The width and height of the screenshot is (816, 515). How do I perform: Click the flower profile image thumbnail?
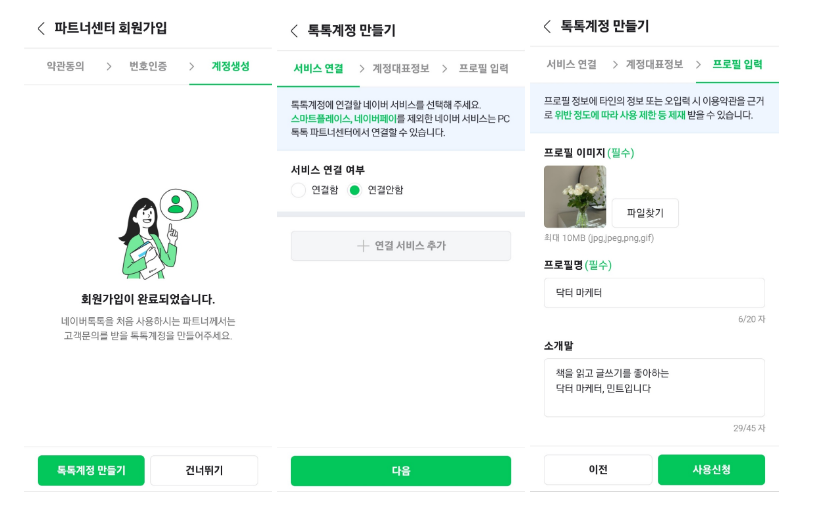coord(575,197)
